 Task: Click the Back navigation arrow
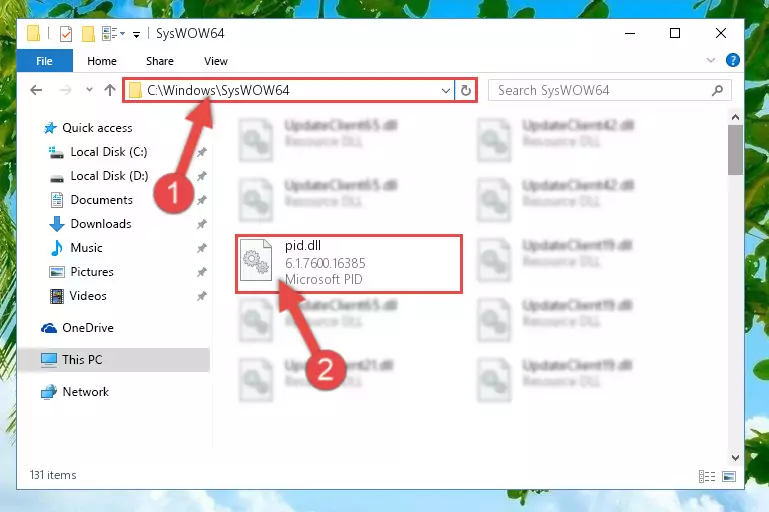coord(36,90)
